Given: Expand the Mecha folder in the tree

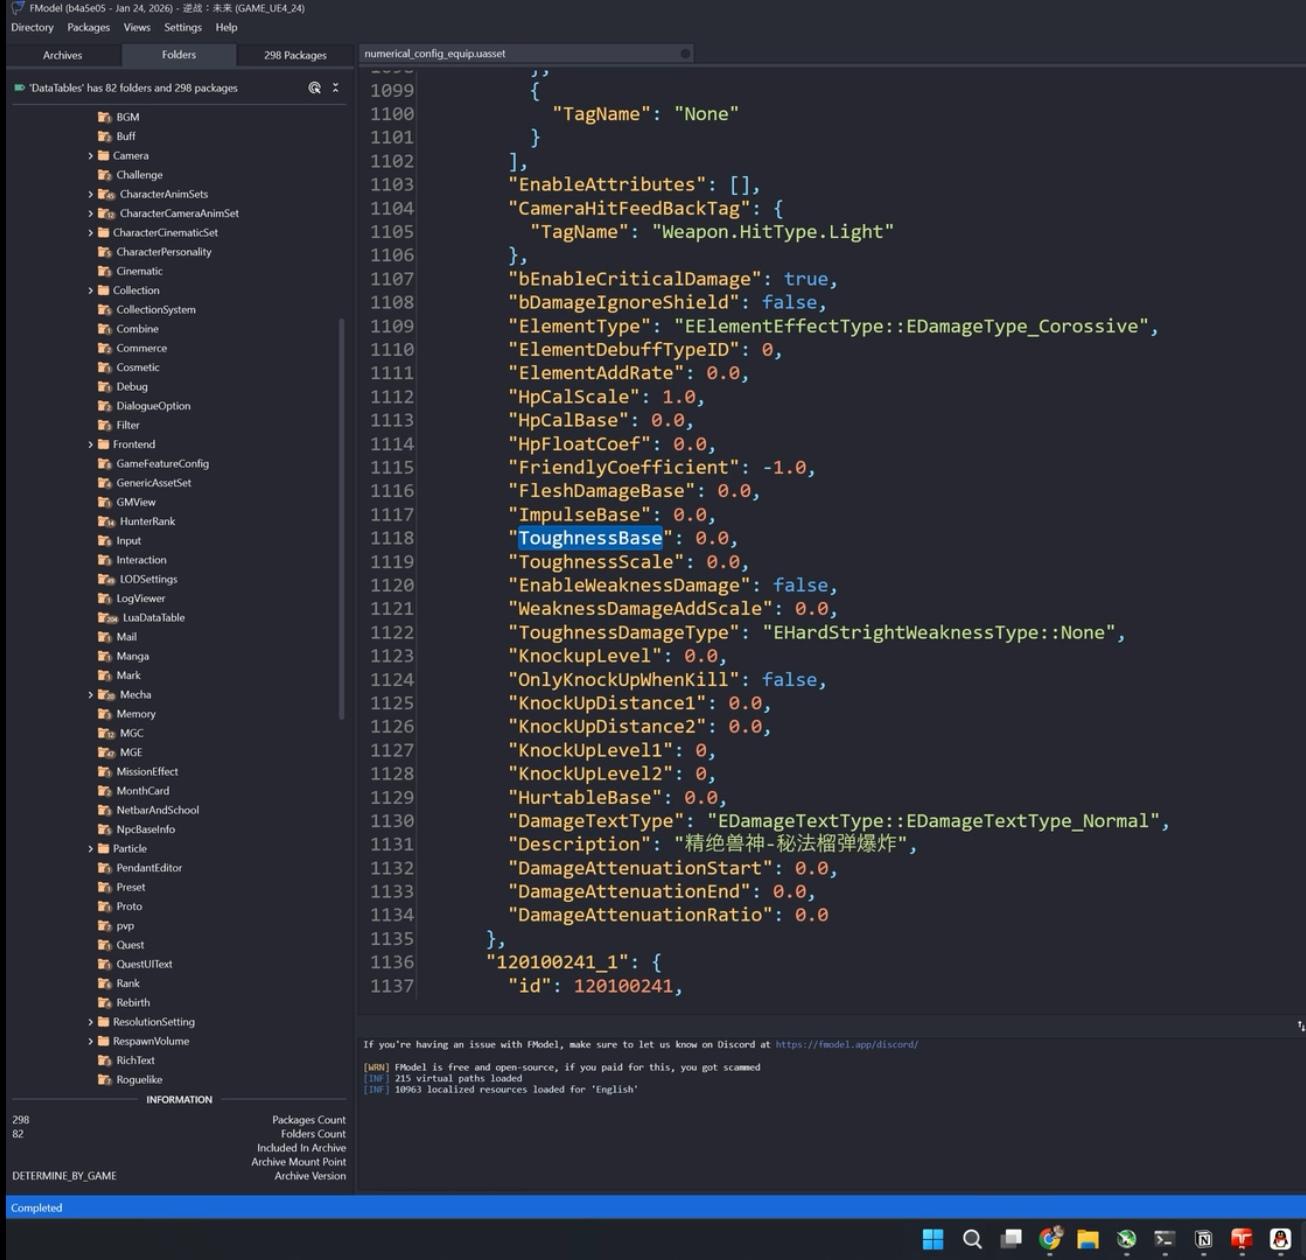Looking at the screenshot, I should click(x=90, y=695).
